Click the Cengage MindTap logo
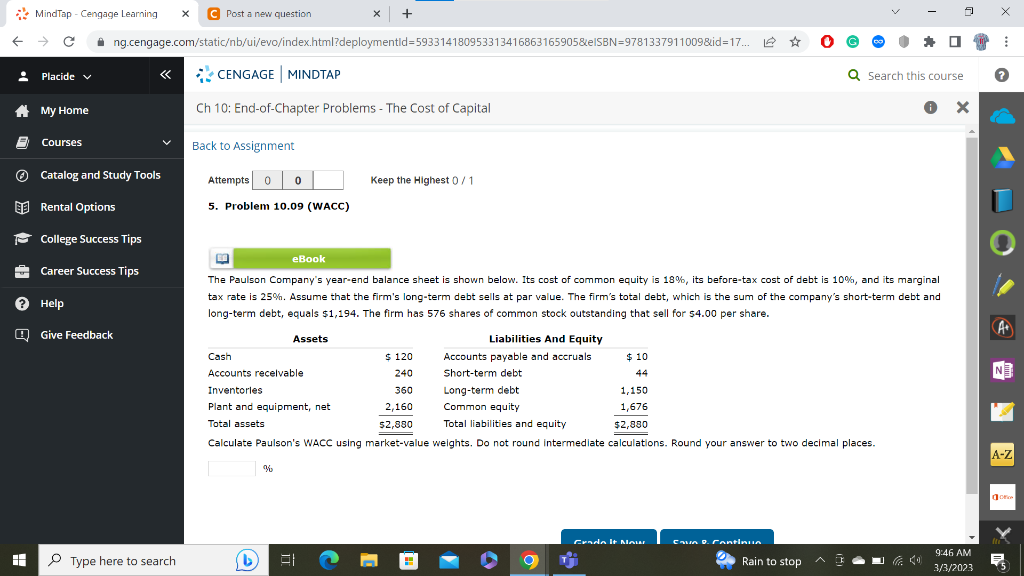The image size is (1024, 576). tap(268, 74)
